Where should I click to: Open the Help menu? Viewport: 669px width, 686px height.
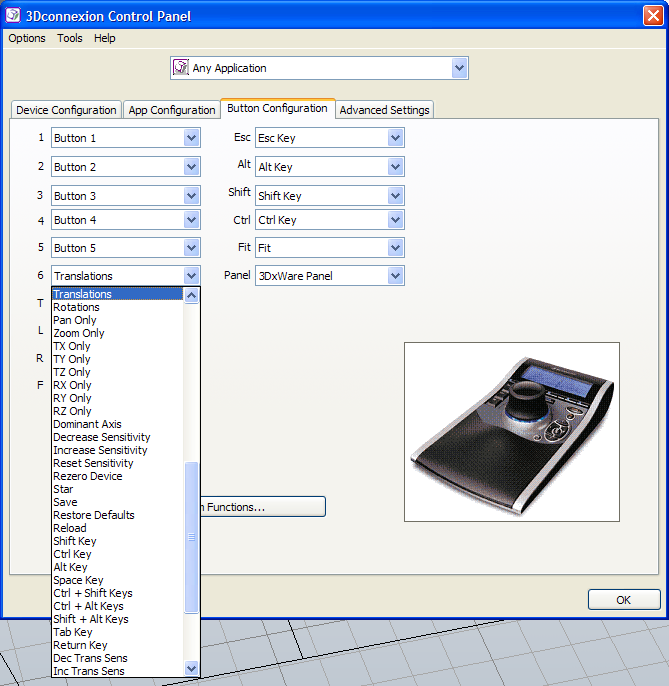105,38
